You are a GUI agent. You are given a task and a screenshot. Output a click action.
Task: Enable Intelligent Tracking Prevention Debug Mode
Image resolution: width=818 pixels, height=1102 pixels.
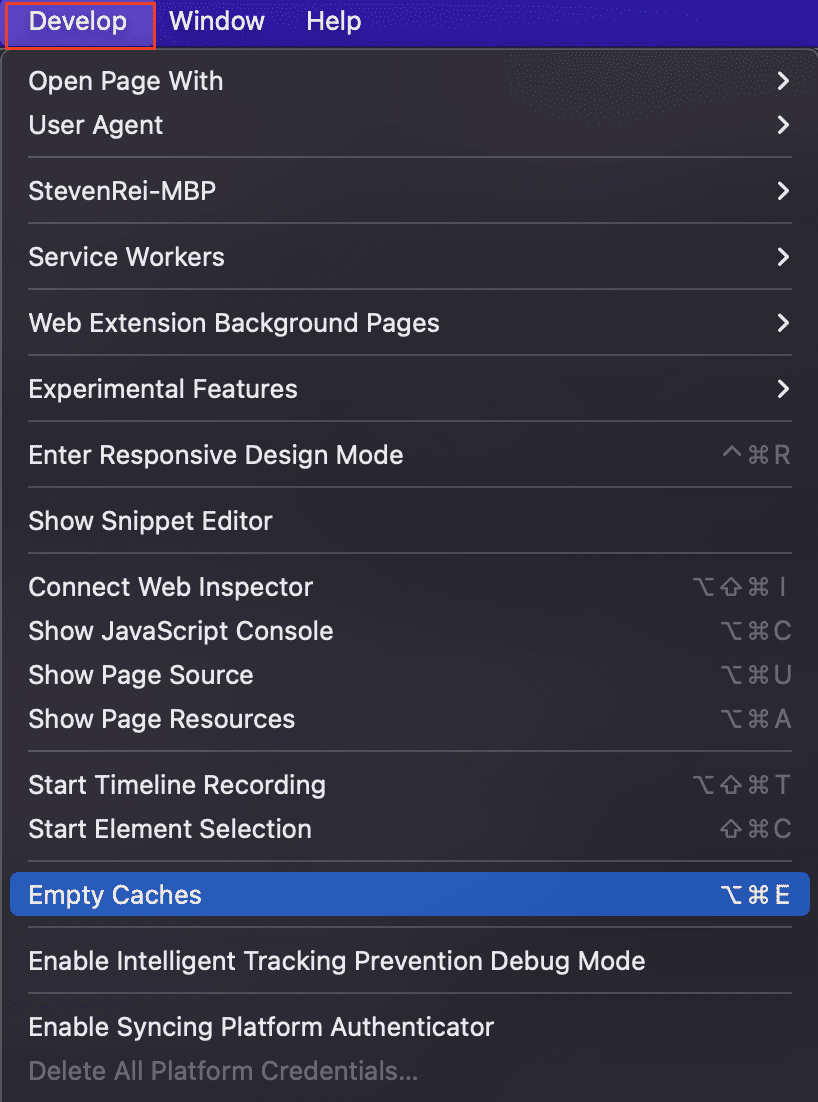tap(337, 961)
